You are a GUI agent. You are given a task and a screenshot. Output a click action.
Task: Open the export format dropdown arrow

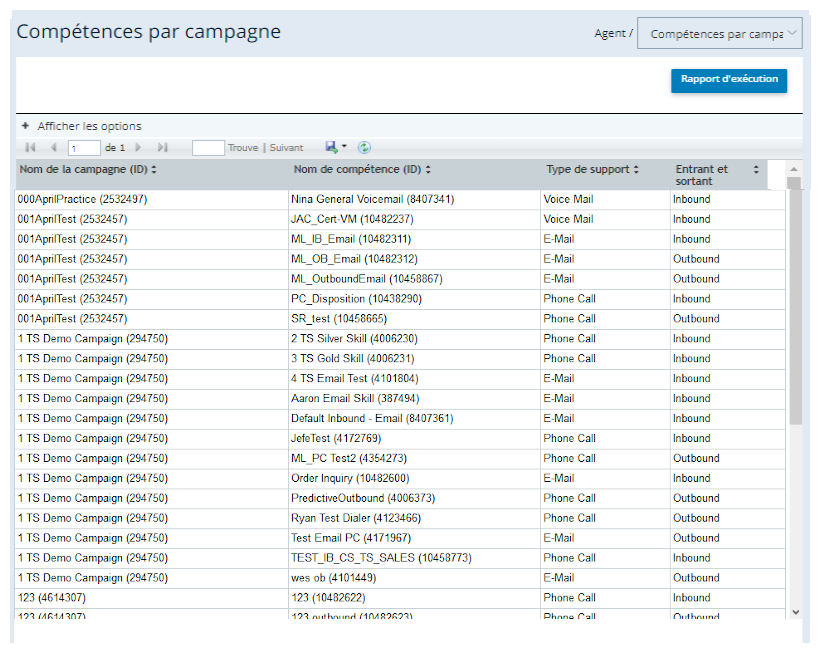coord(344,146)
